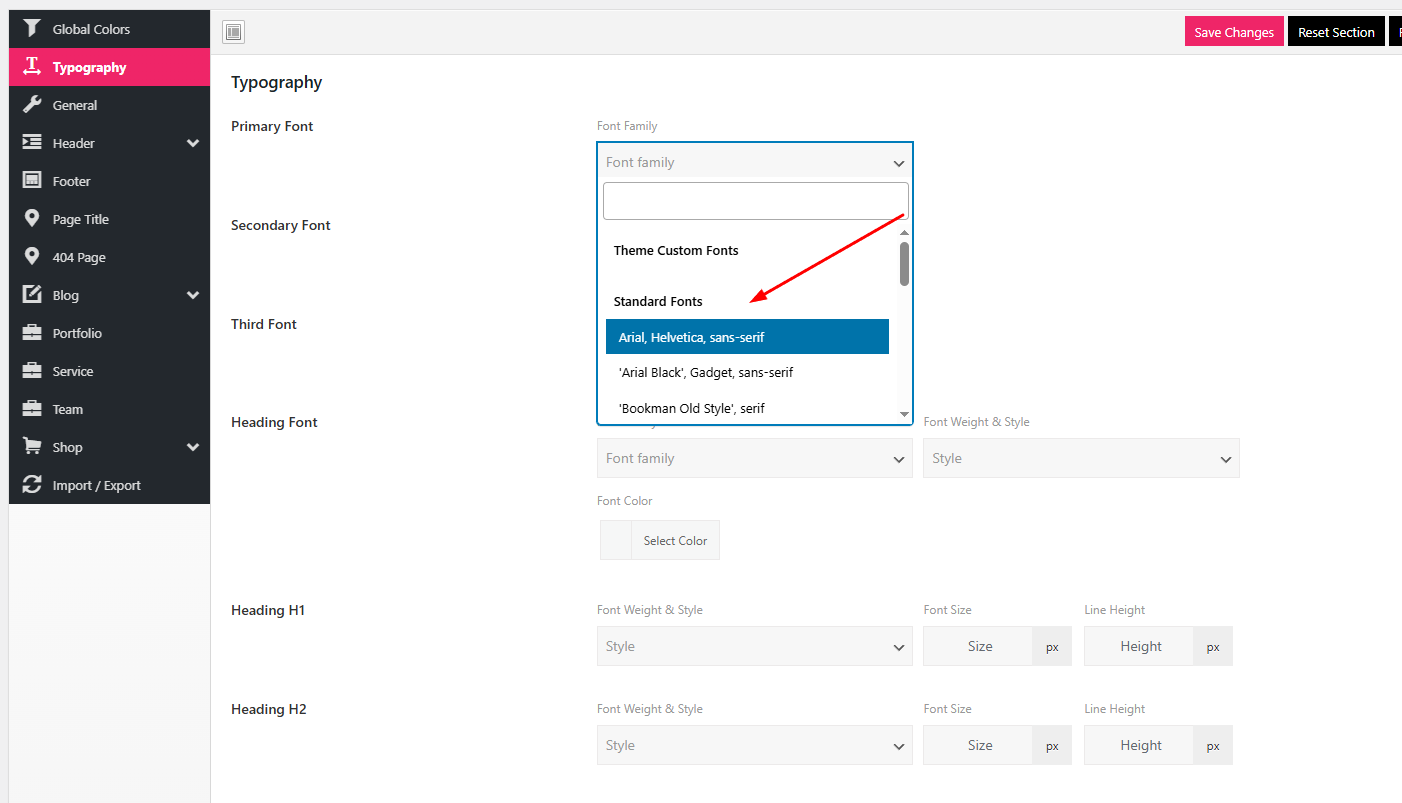The image size is (1402, 803).
Task: Select 'Arial Black', Gadget, sans-serif option
Action: tap(747, 372)
